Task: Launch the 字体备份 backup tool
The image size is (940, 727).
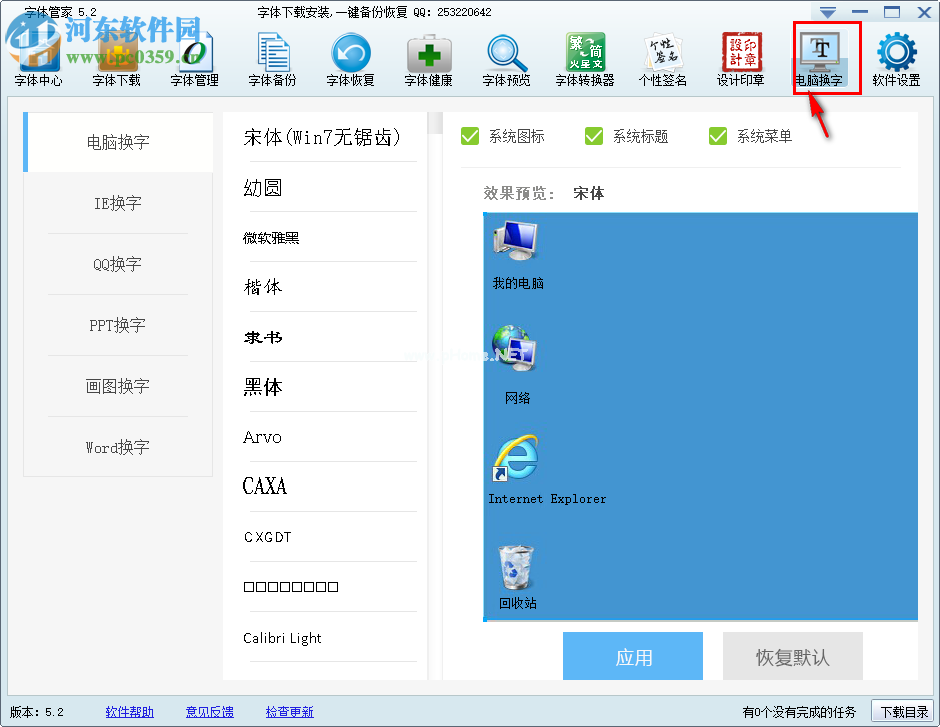Action: point(272,58)
